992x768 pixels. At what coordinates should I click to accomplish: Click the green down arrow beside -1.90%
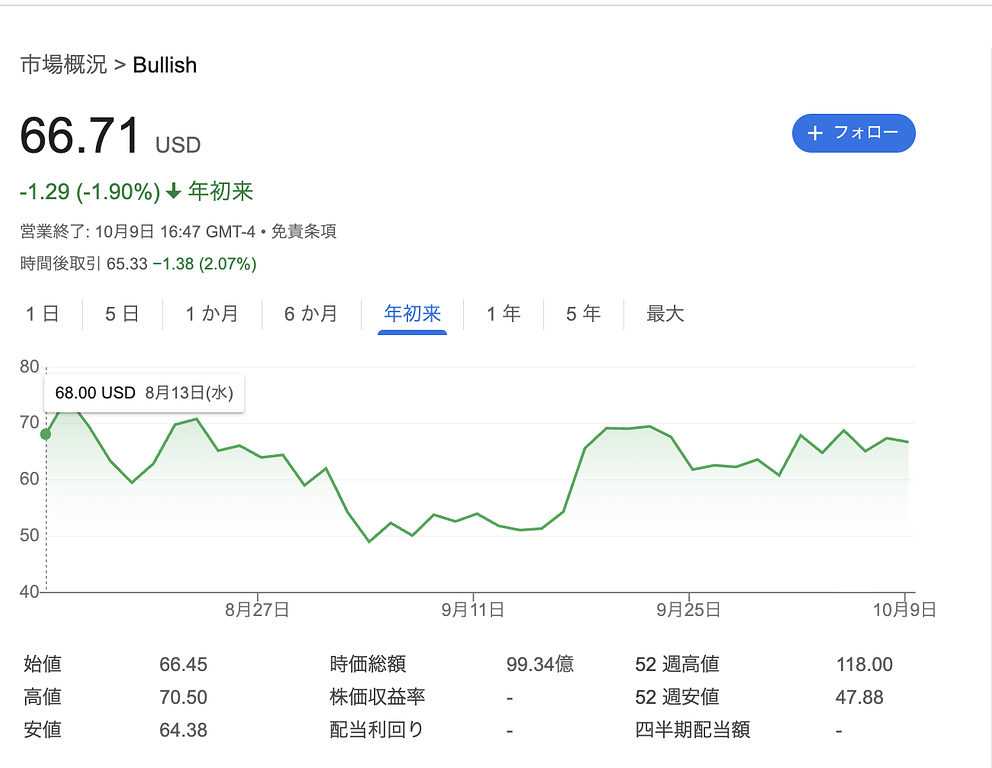coord(174,191)
